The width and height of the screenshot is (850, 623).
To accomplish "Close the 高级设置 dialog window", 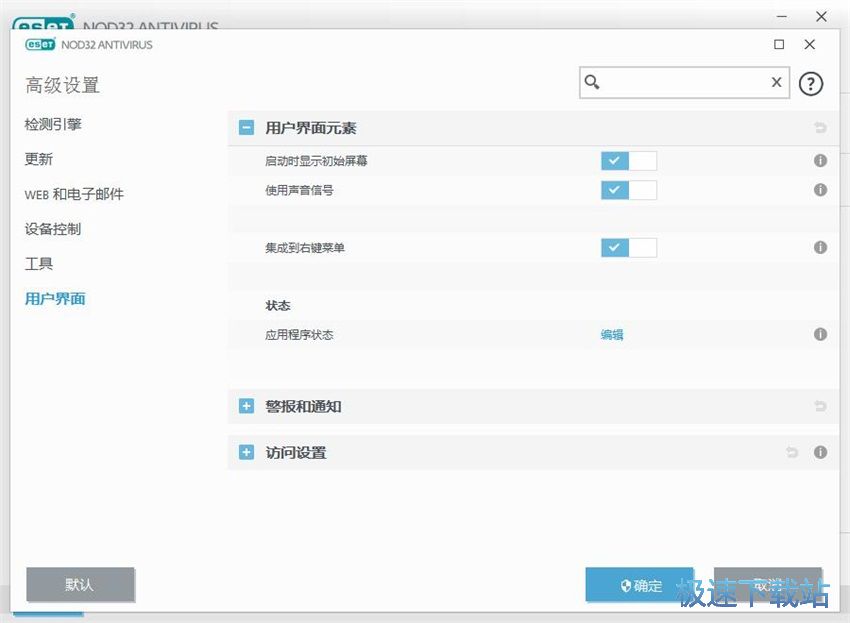I will (809, 44).
